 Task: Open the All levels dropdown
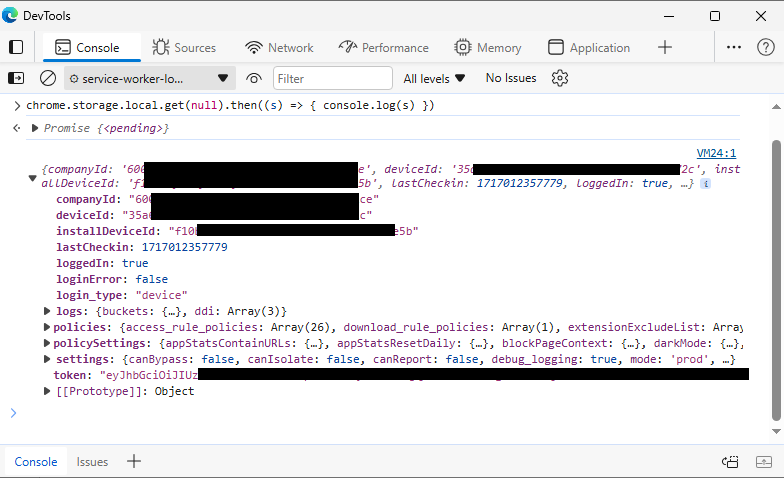[x=434, y=78]
